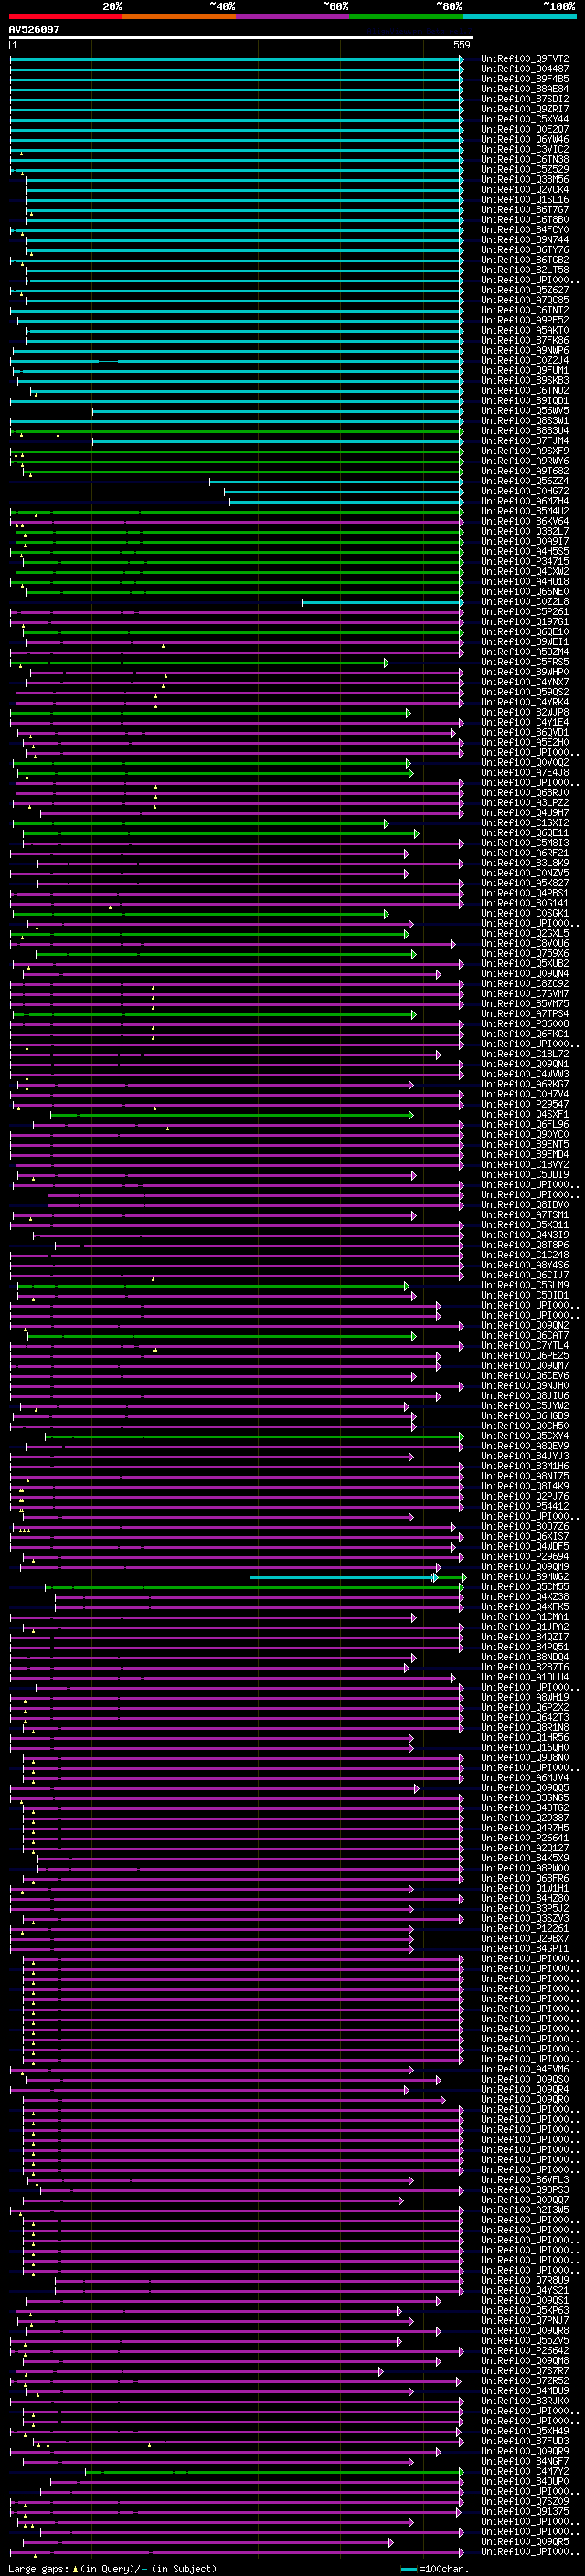The image size is (585, 2576).
Task: Select the UniRef100_B2WJP8 label
Action: (x=524, y=713)
